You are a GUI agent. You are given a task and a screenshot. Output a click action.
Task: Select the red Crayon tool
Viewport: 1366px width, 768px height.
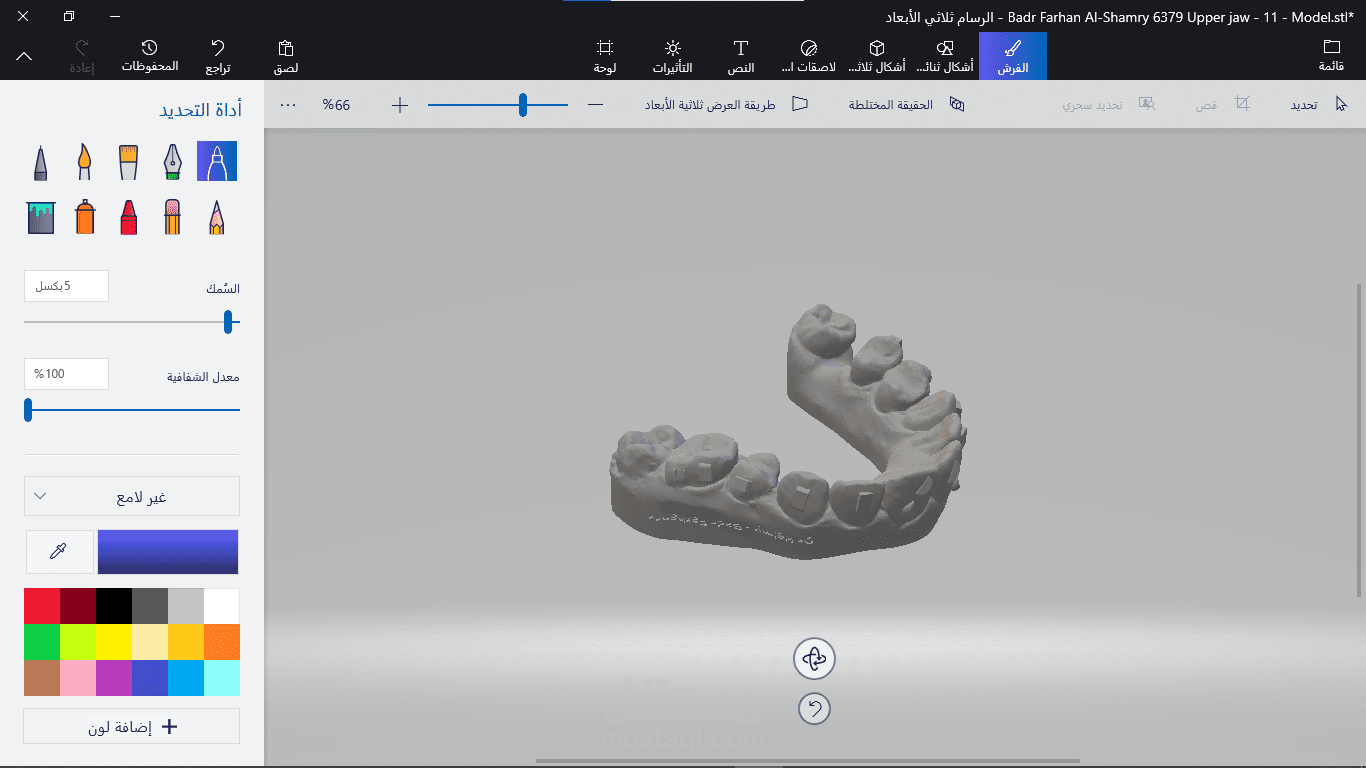pyautogui.click(x=128, y=216)
